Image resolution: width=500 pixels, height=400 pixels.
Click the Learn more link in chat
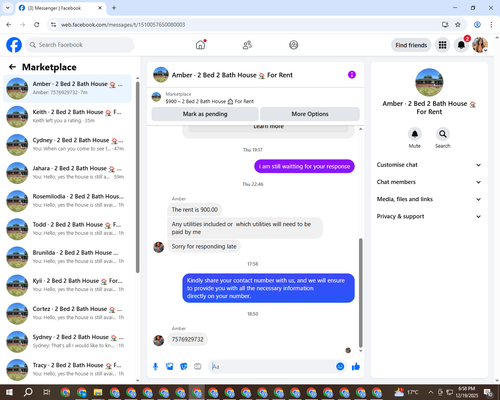pos(268,127)
